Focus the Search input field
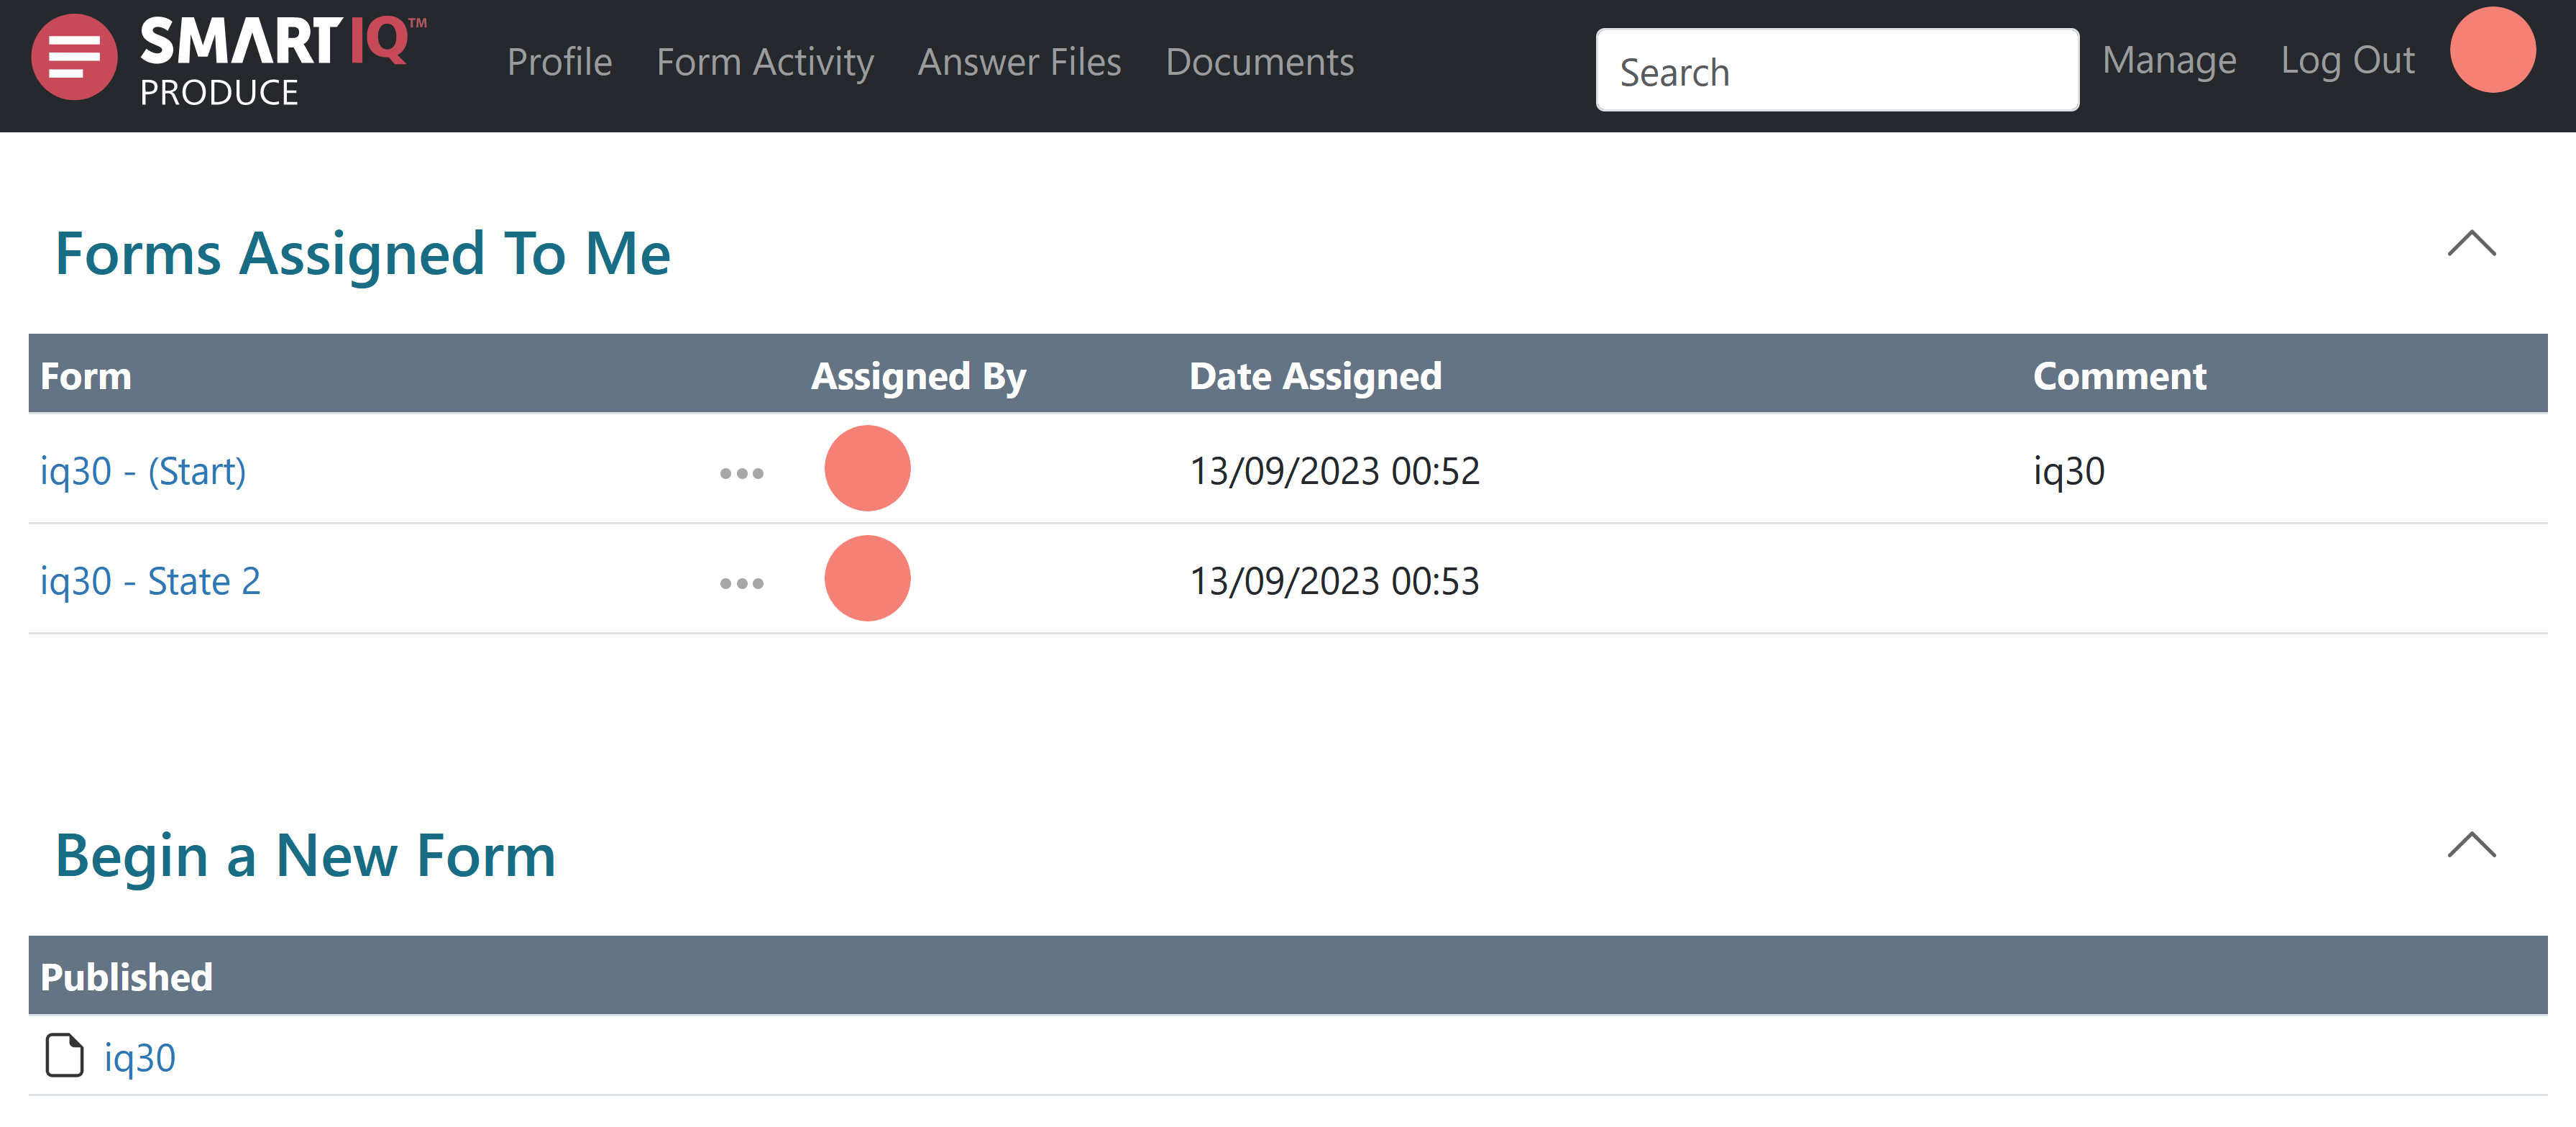Screen dimensions: 2576x1127 pos(1836,71)
